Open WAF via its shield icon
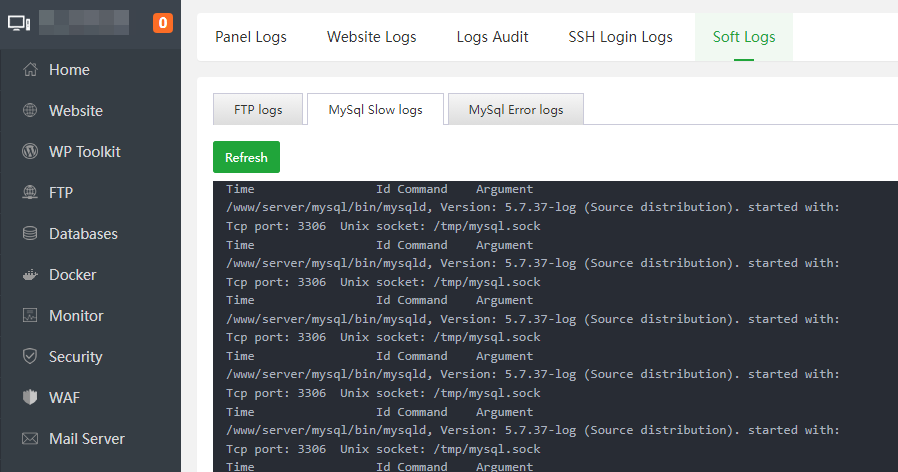898x472 pixels. coord(30,398)
